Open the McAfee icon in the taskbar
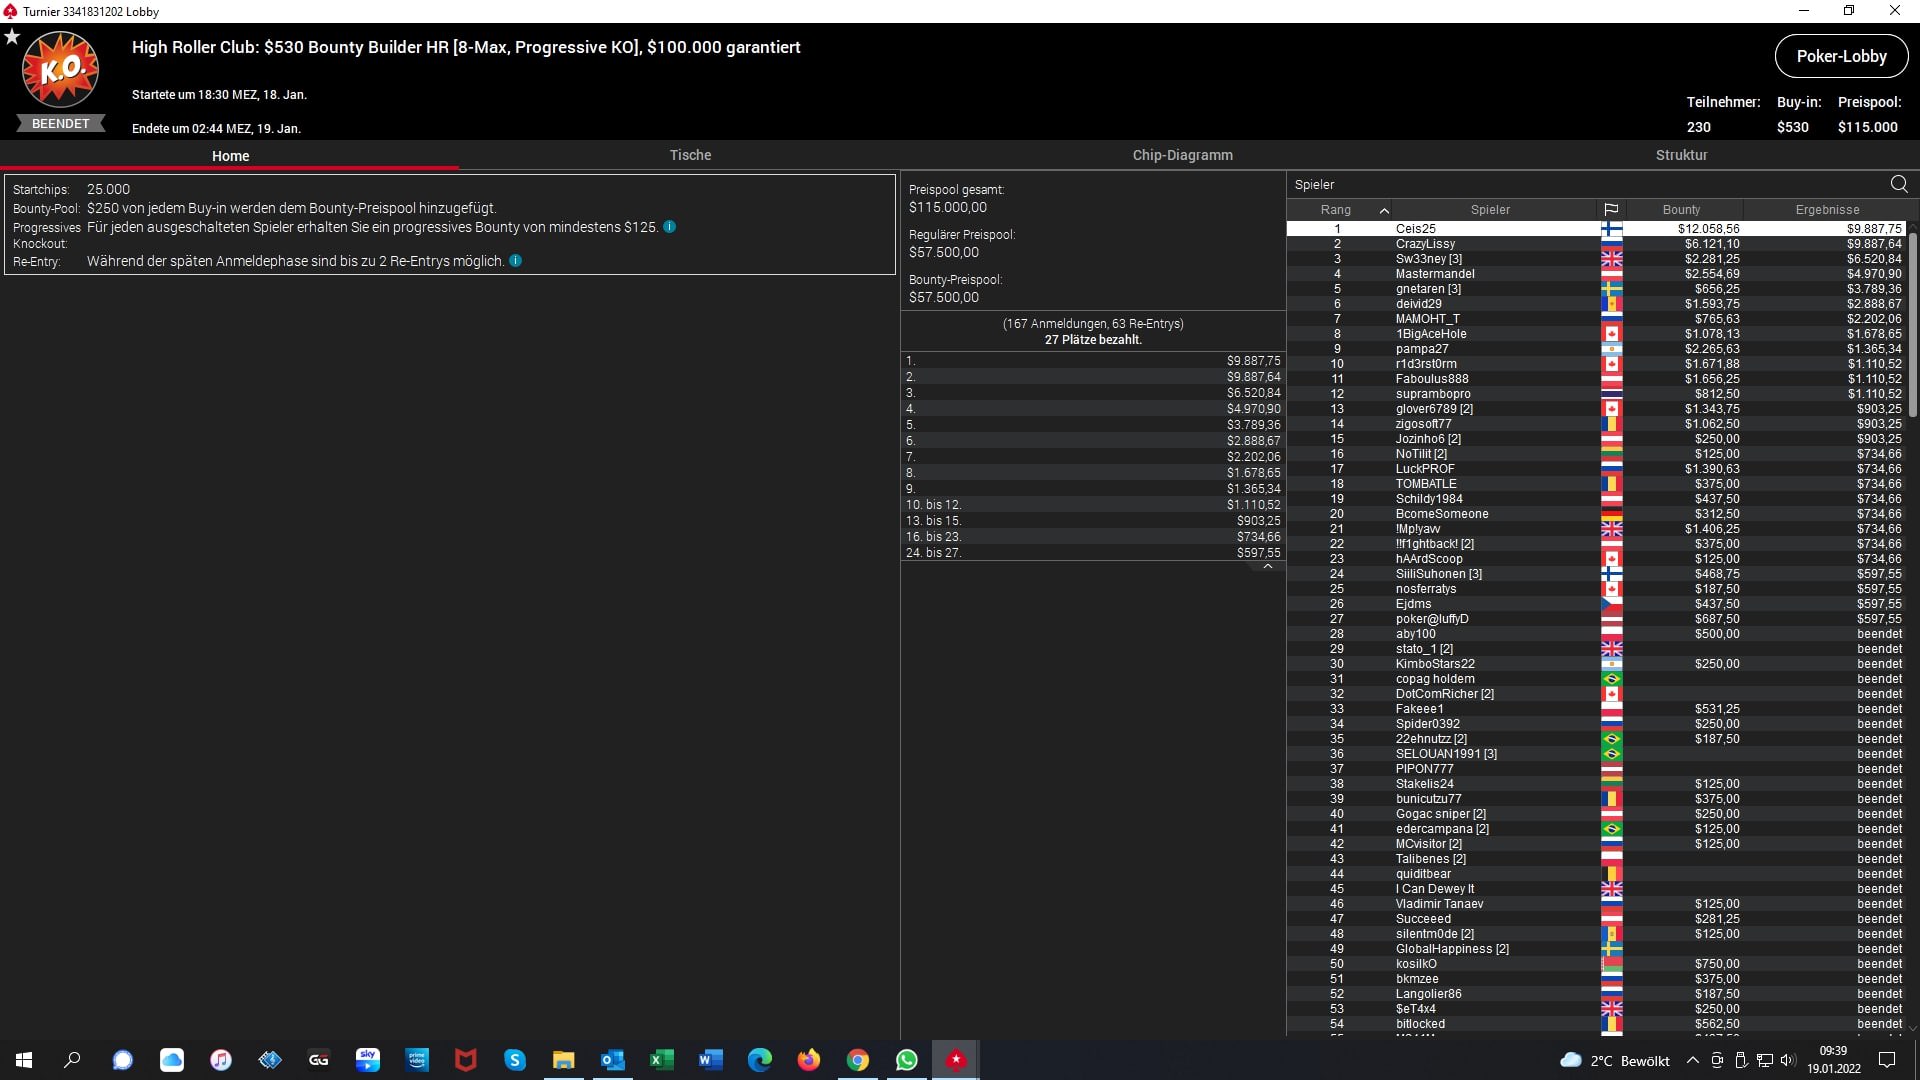 pyautogui.click(x=466, y=1060)
